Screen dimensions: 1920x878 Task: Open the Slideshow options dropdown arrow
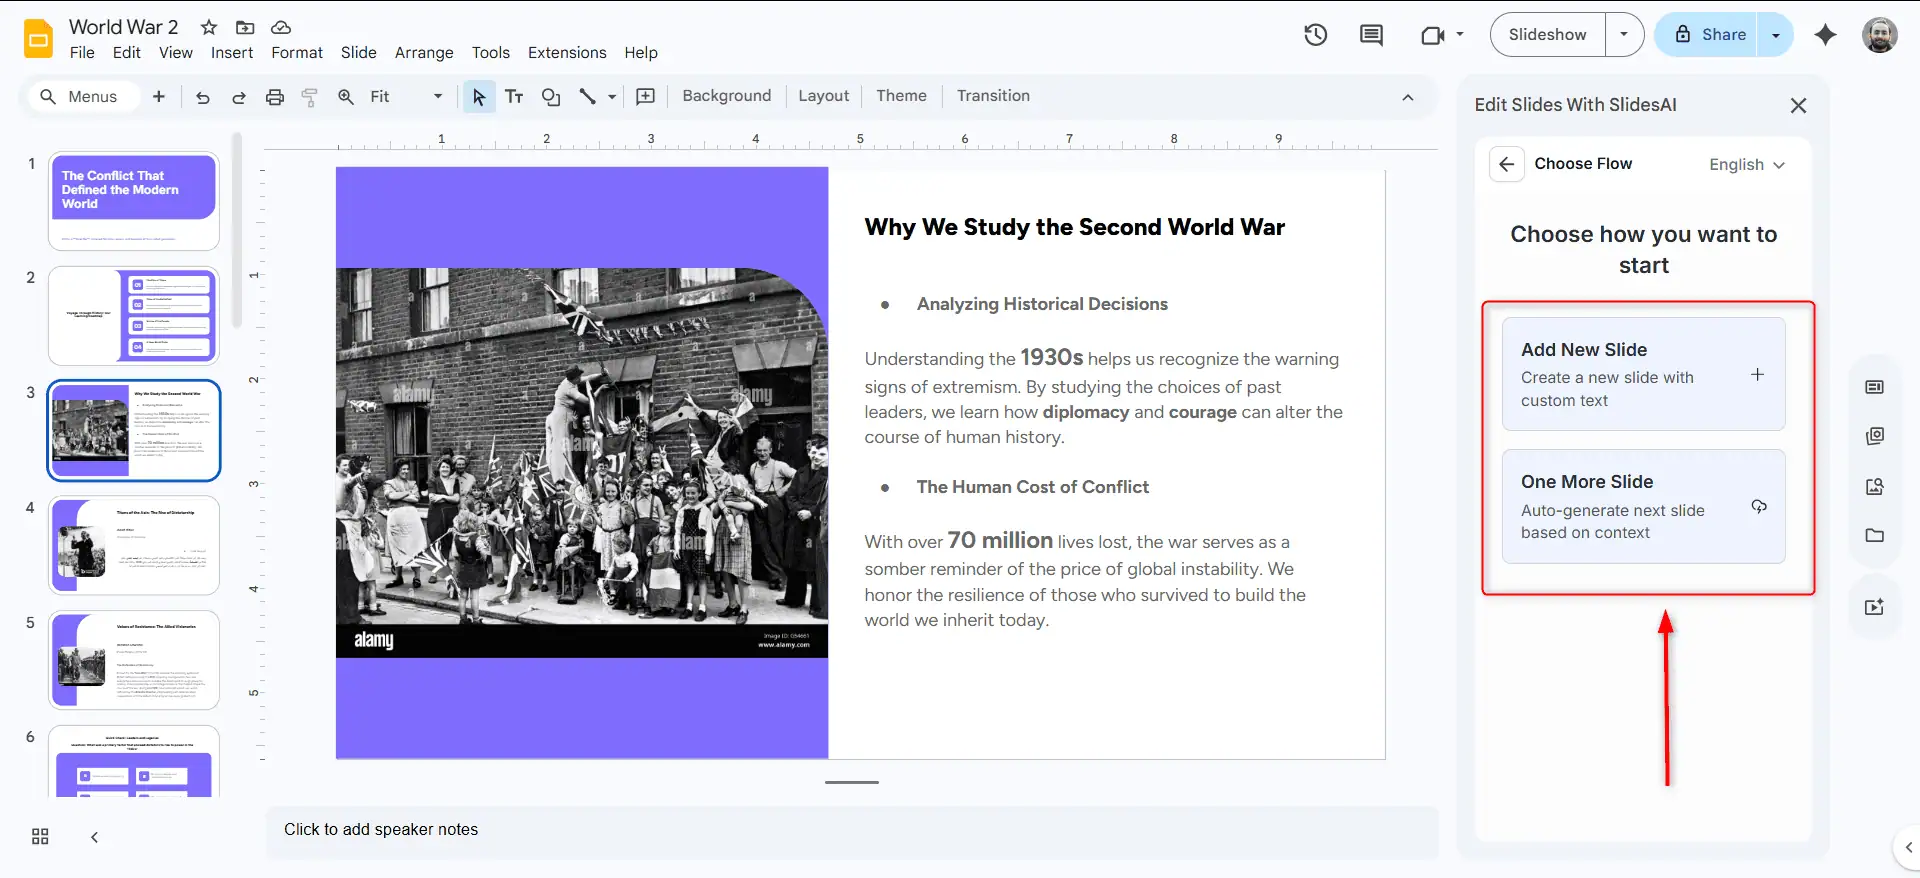[x=1624, y=35]
